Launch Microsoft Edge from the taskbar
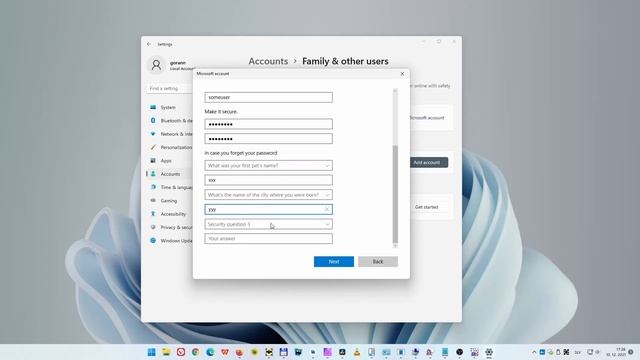Viewport: 640px width, 360px height. [x=210, y=352]
